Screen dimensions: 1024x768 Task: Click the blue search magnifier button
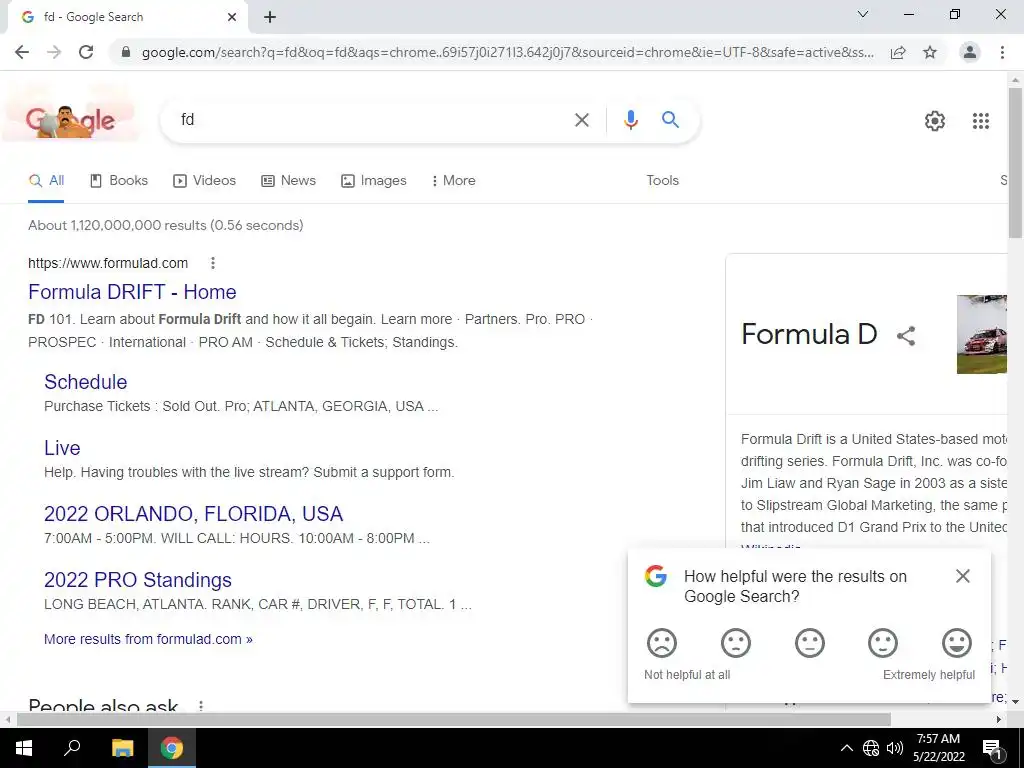670,120
